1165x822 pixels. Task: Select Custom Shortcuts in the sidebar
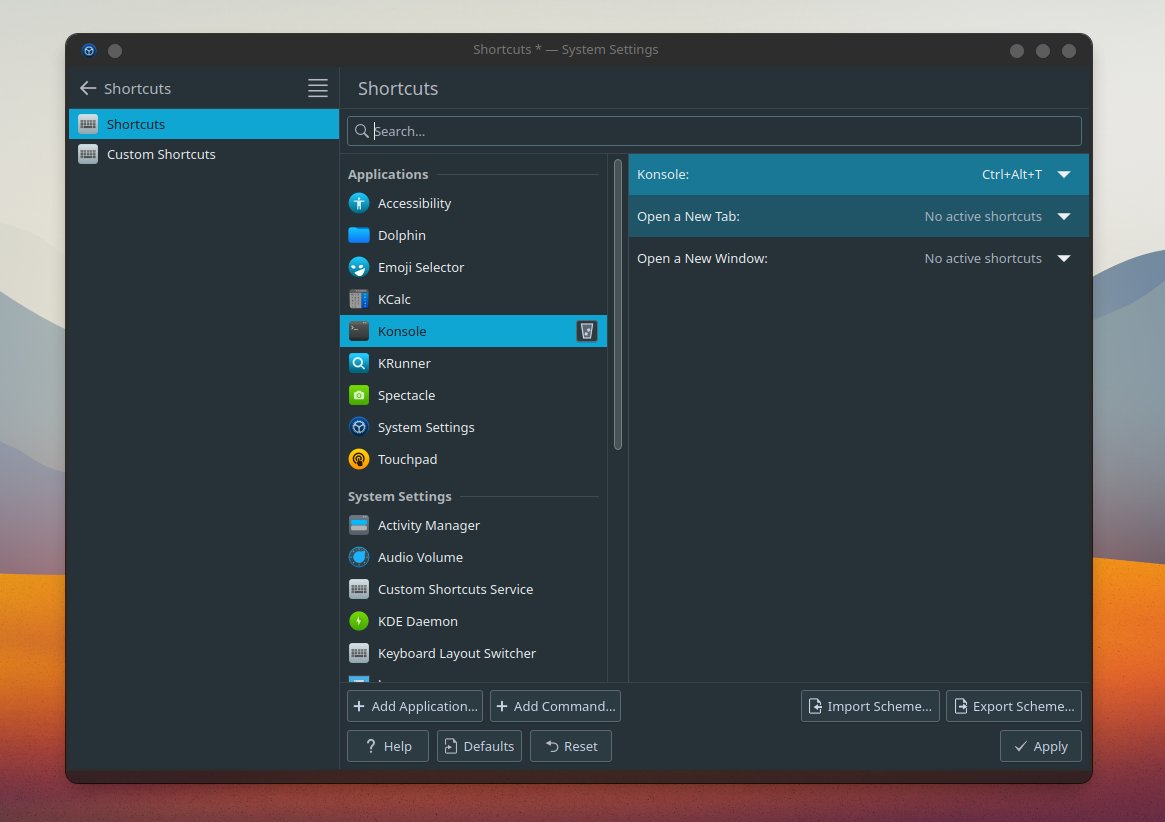tap(204, 155)
